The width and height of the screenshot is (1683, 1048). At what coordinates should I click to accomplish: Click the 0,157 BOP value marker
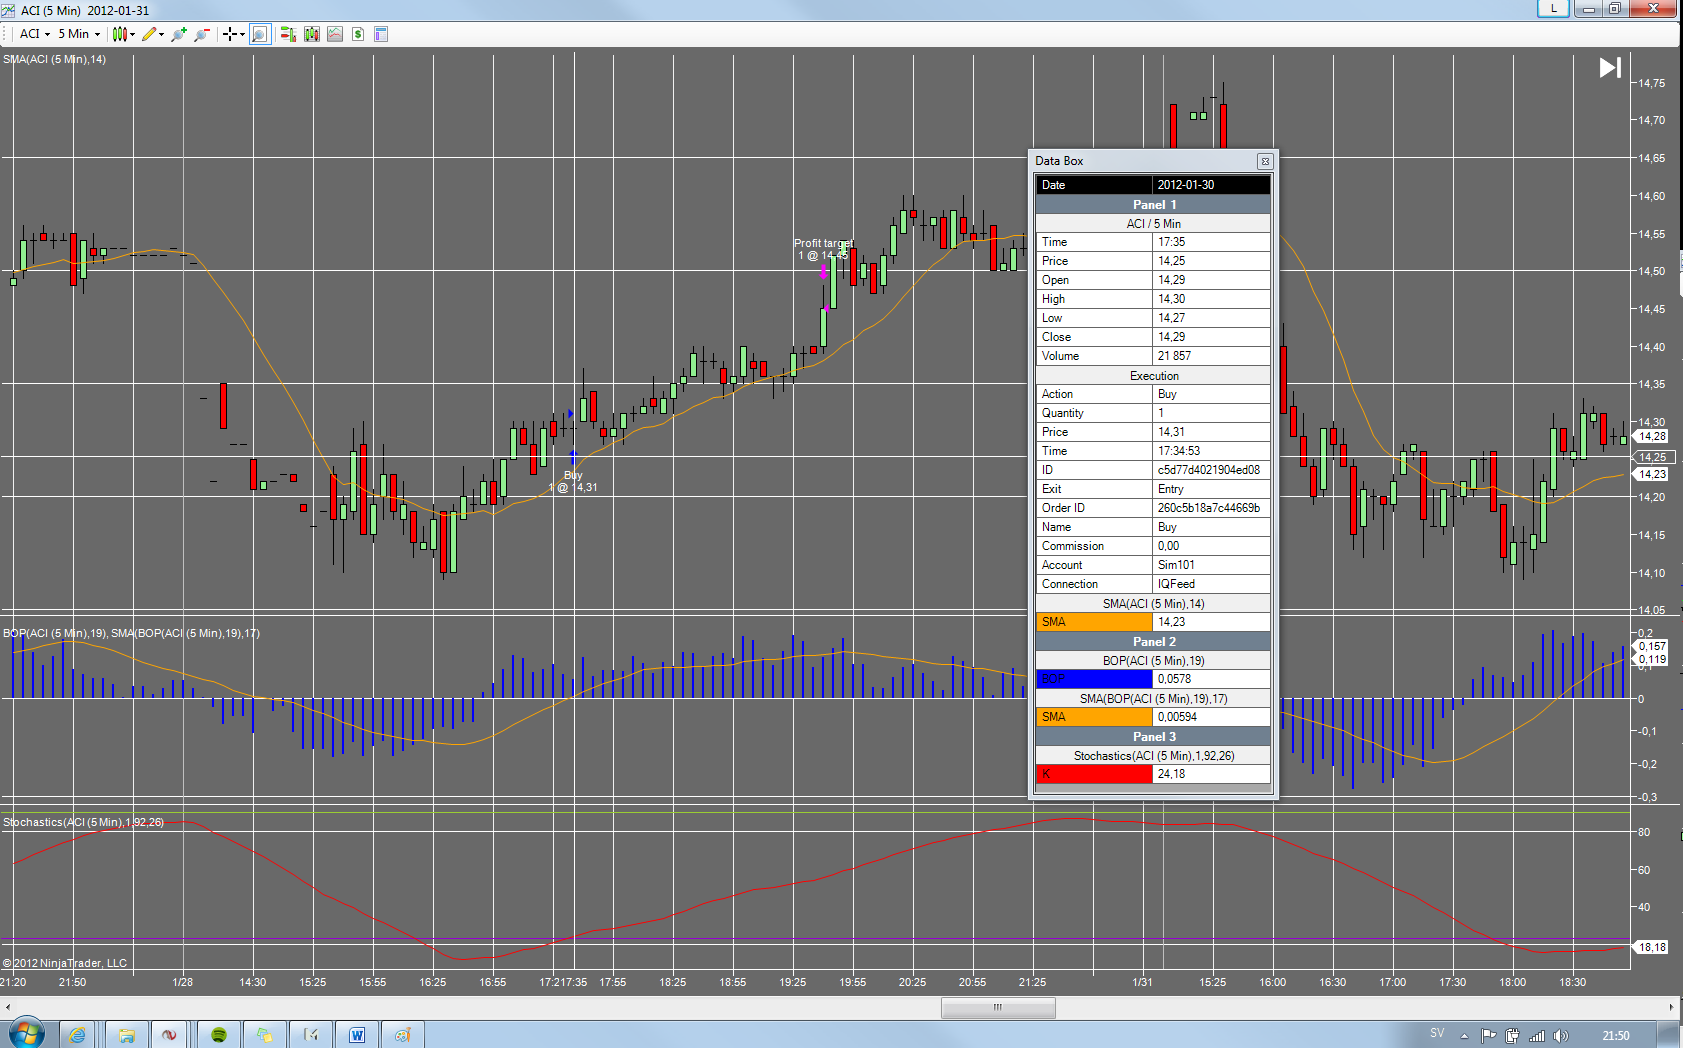coord(1652,646)
